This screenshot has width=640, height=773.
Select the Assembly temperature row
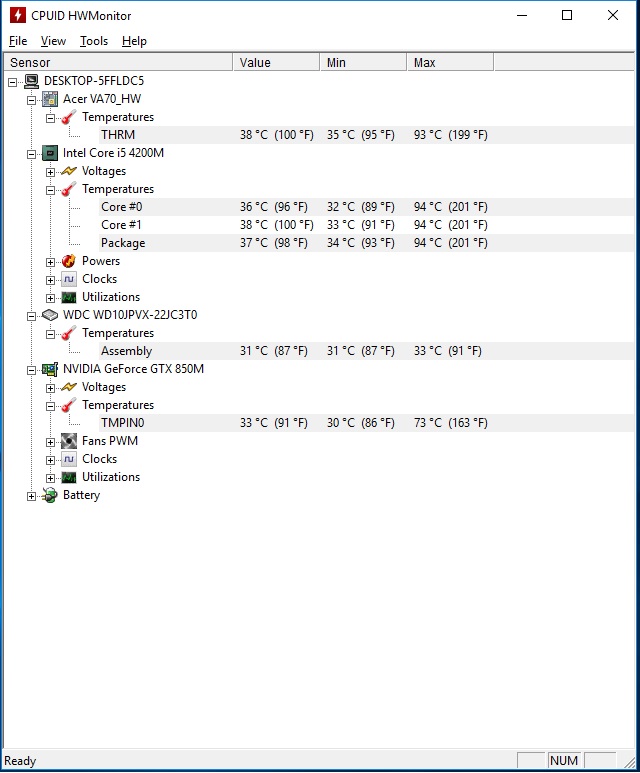(366, 351)
